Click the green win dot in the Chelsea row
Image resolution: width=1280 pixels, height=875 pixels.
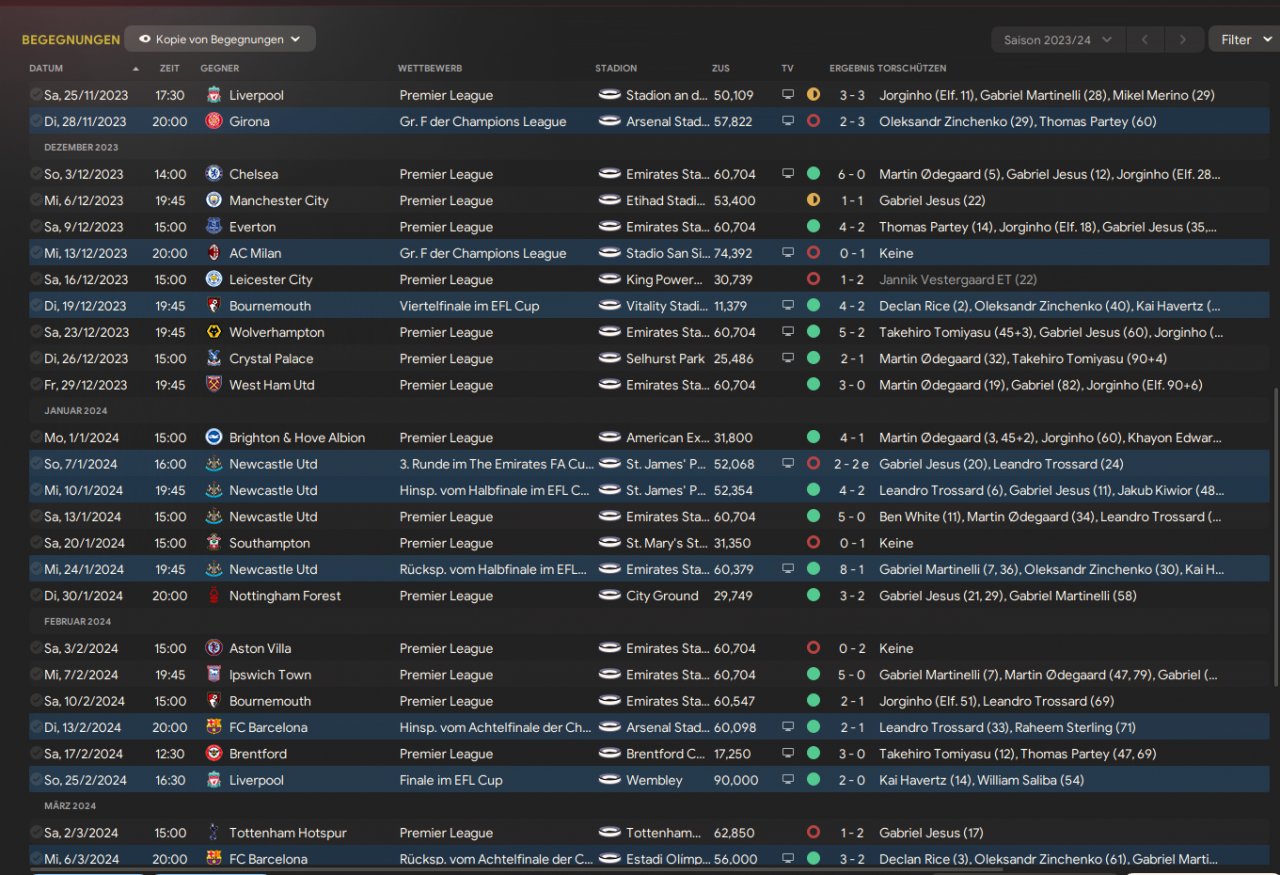coord(813,174)
